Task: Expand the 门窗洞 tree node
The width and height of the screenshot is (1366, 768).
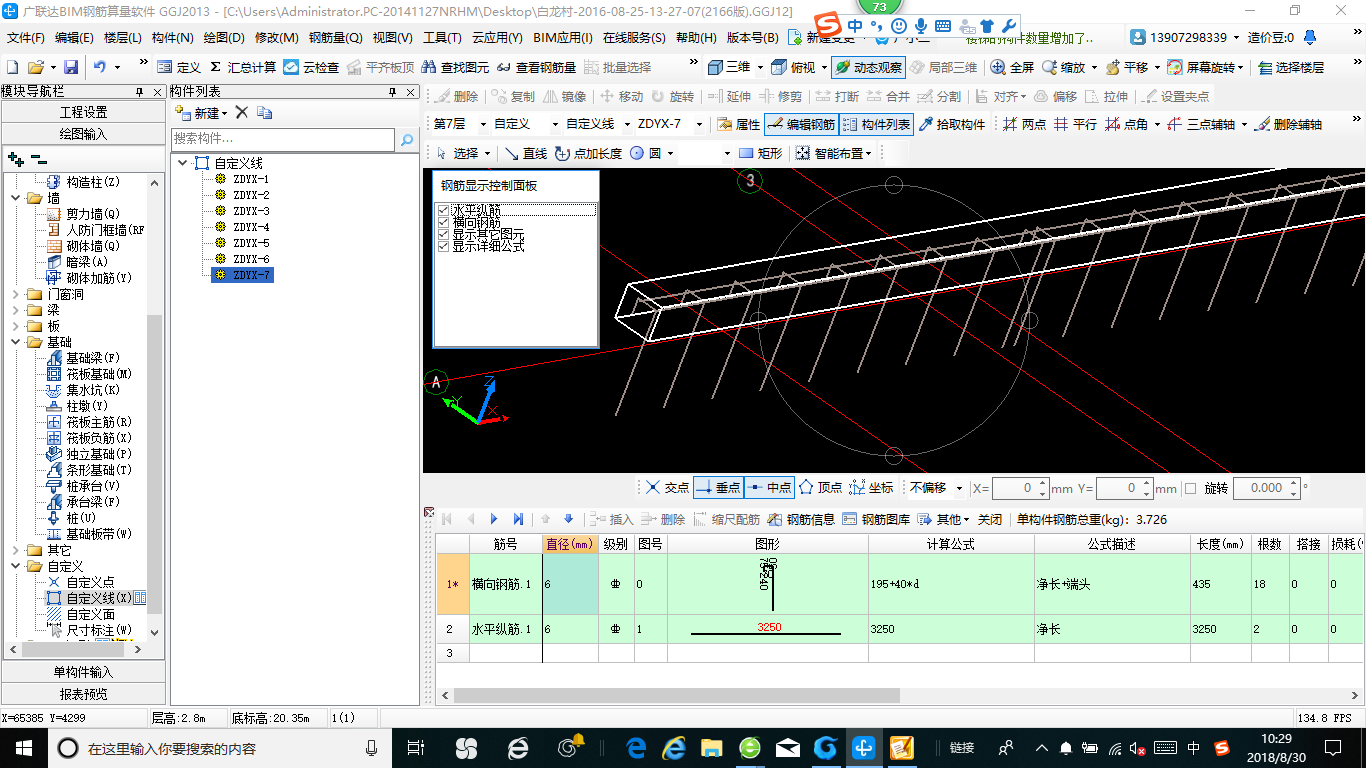Action: coord(17,294)
